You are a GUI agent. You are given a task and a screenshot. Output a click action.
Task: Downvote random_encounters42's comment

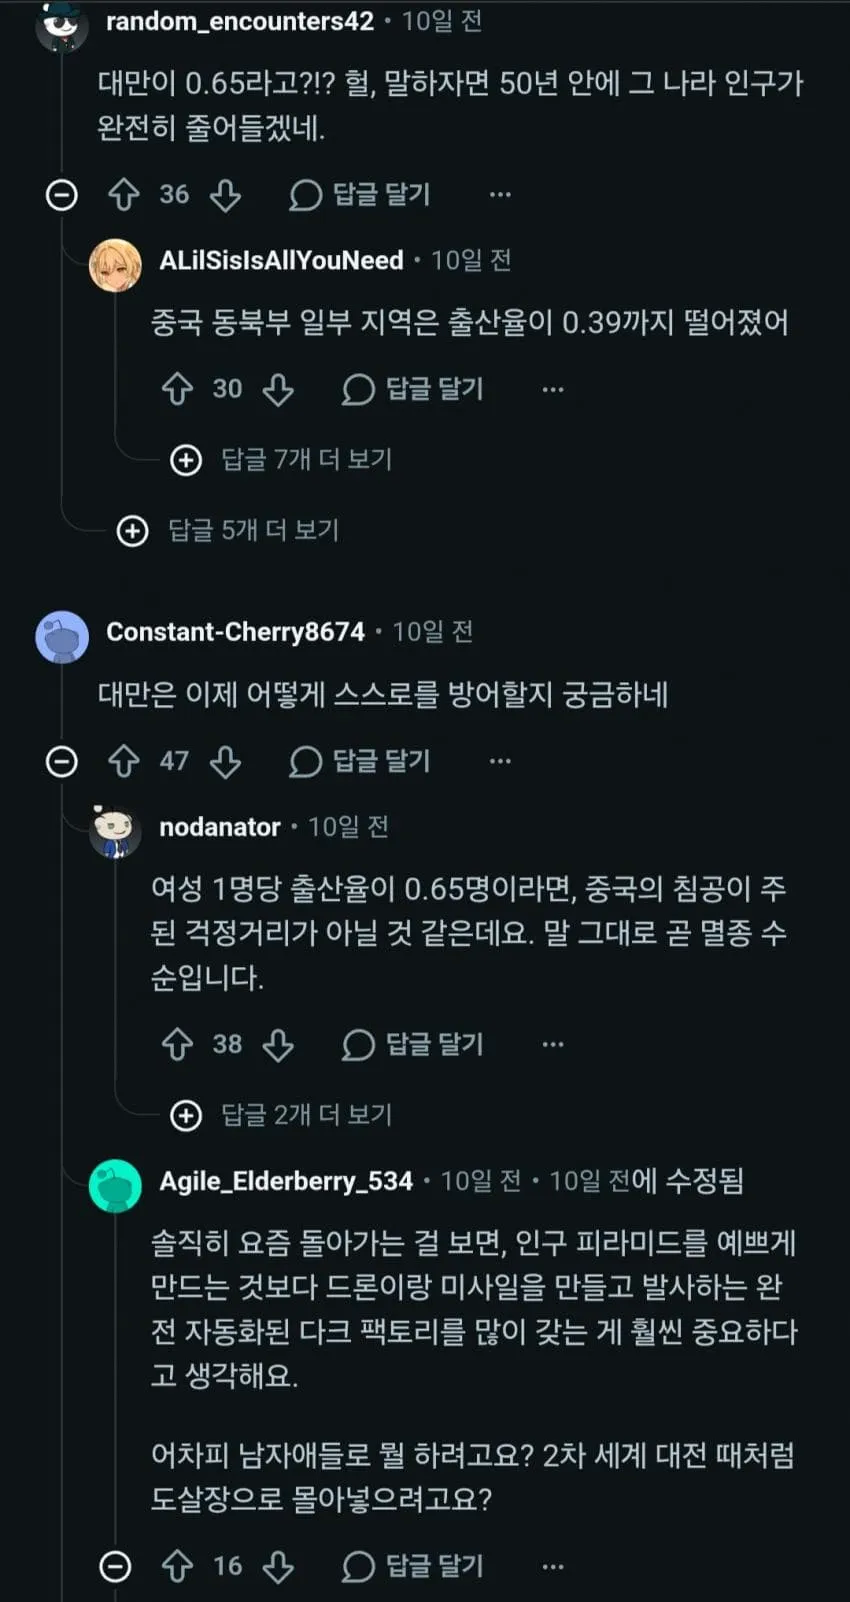(225, 195)
